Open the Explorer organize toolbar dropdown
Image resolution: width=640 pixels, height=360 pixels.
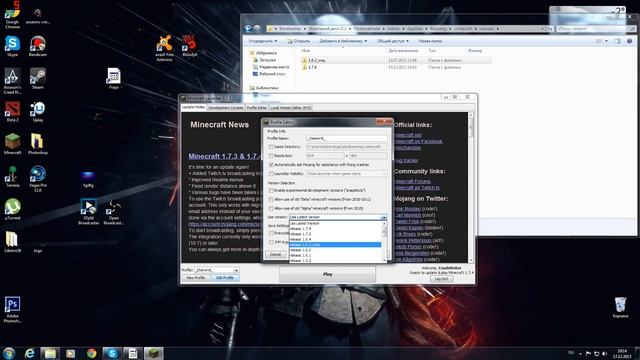[x=262, y=41]
